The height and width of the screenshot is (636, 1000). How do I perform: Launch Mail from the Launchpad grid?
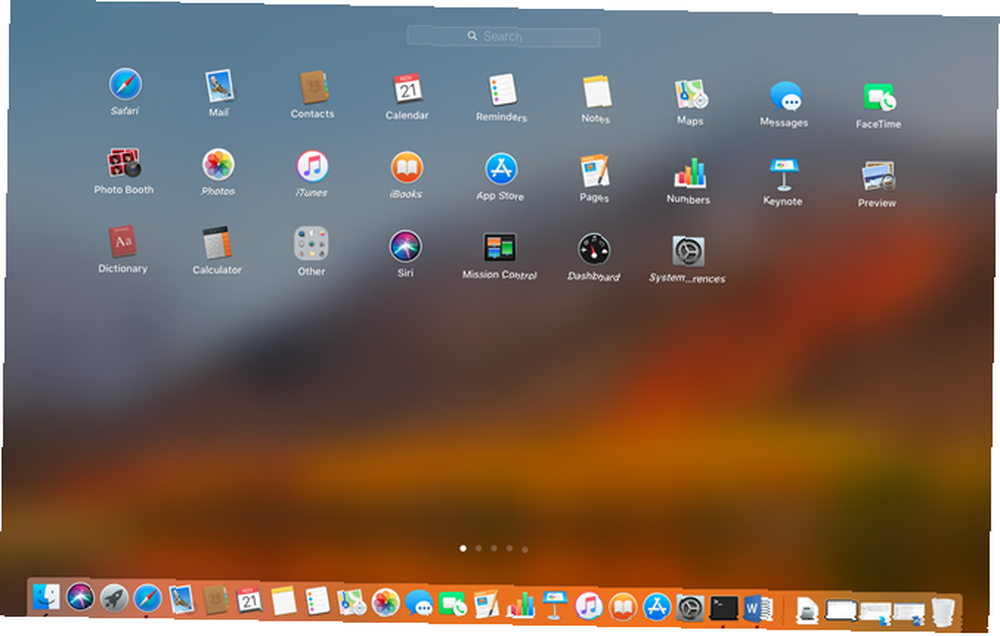[x=219, y=86]
